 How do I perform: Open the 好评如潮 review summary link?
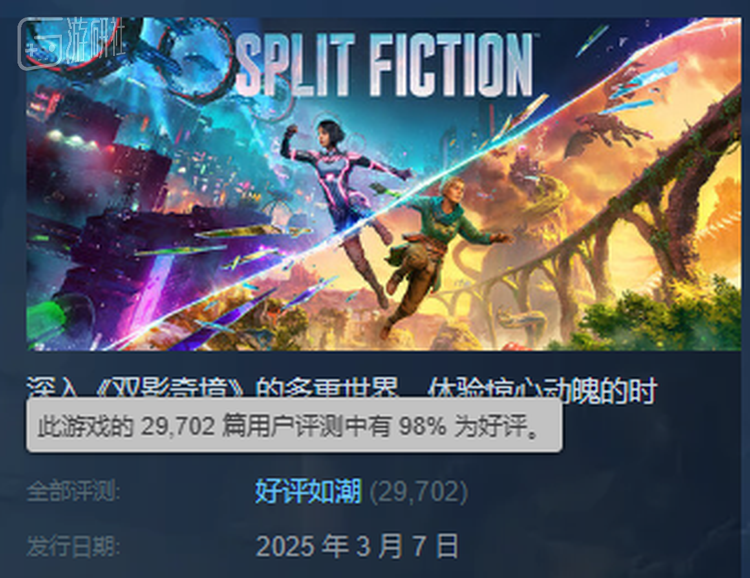click(308, 491)
